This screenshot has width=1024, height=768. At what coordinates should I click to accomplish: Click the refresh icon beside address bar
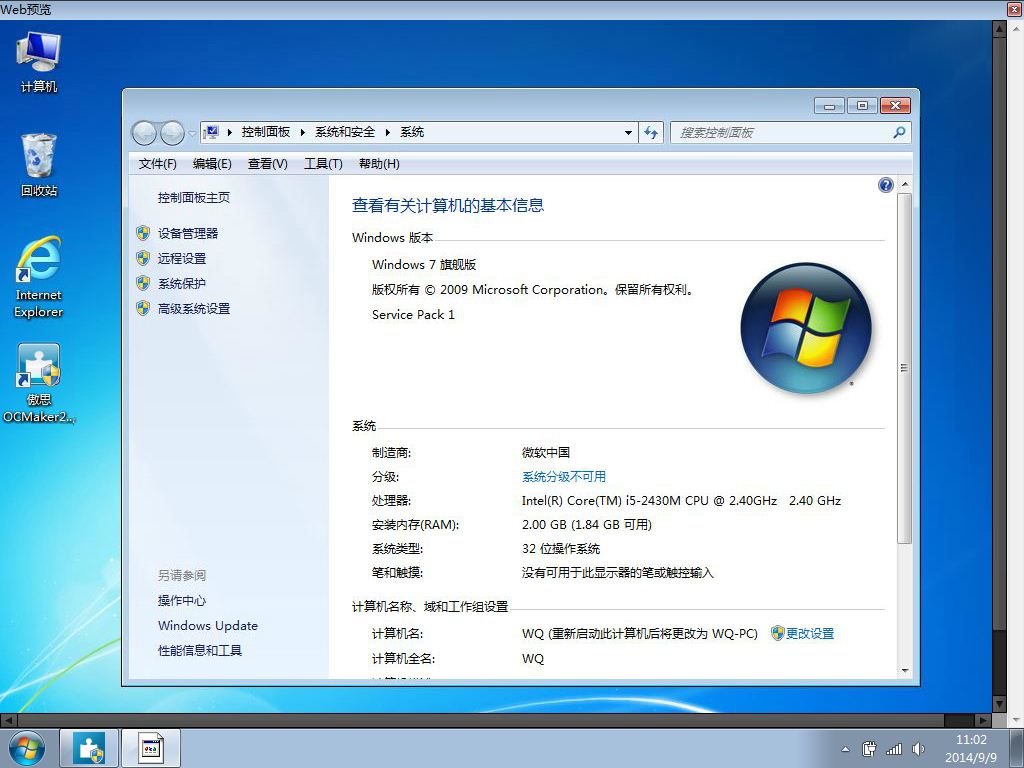[x=651, y=133]
